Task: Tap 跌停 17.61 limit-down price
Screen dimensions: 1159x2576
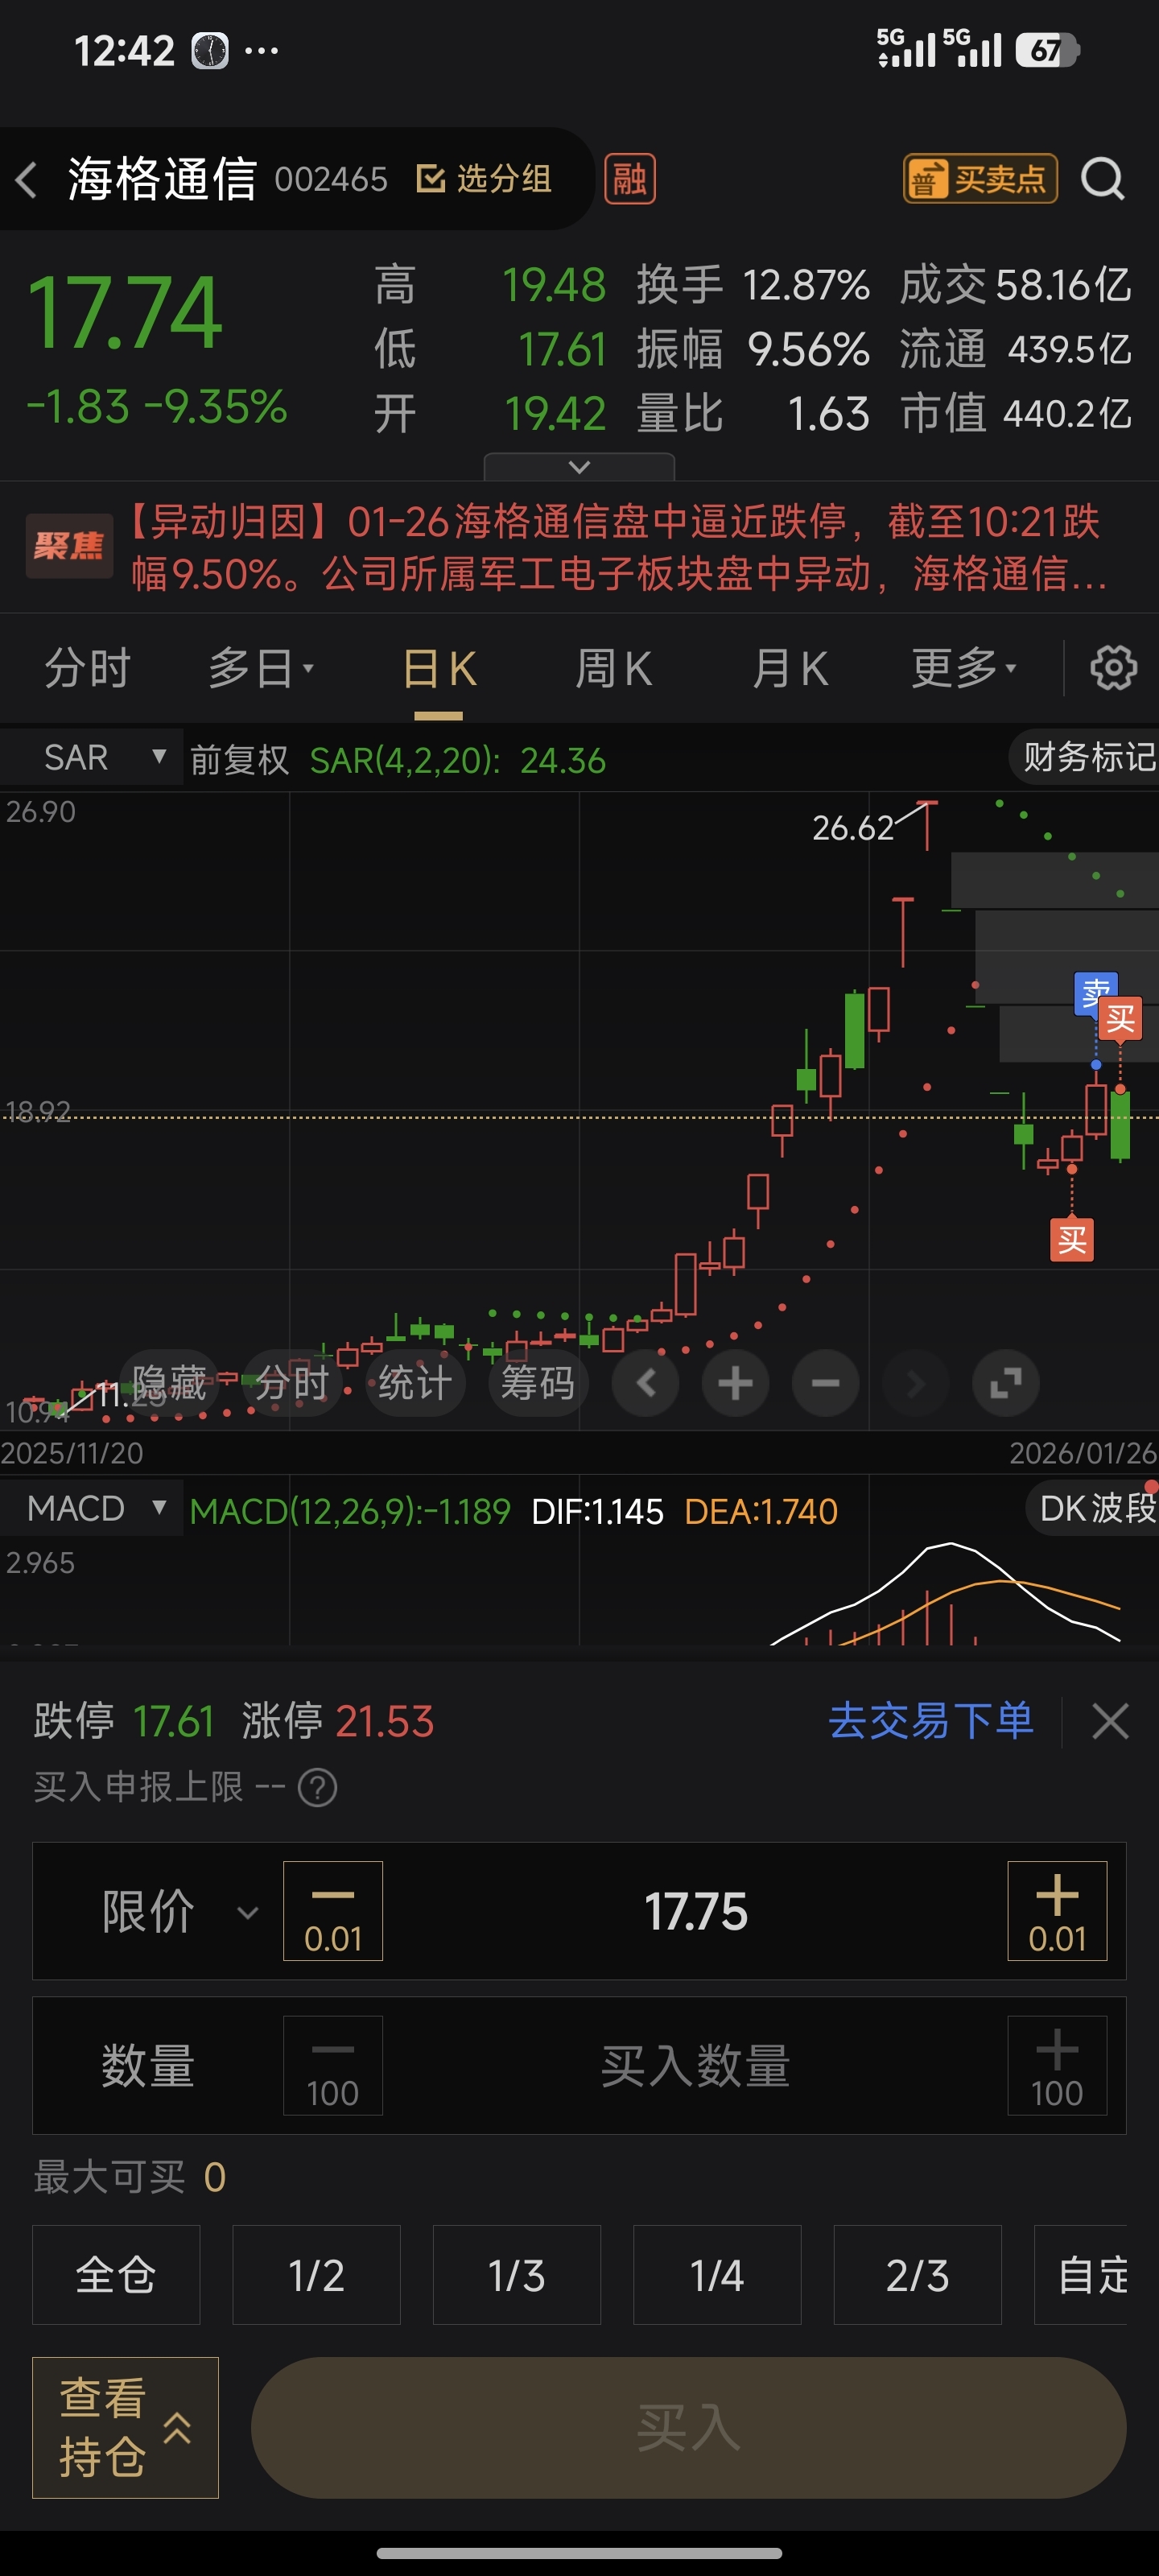Action: pyautogui.click(x=124, y=1721)
